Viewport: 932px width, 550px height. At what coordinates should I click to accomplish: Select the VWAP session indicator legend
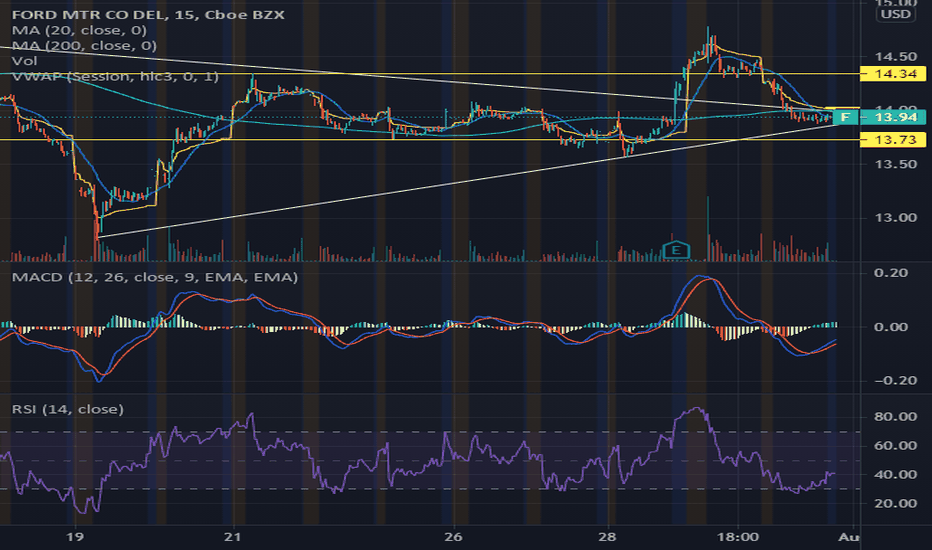tap(115, 76)
